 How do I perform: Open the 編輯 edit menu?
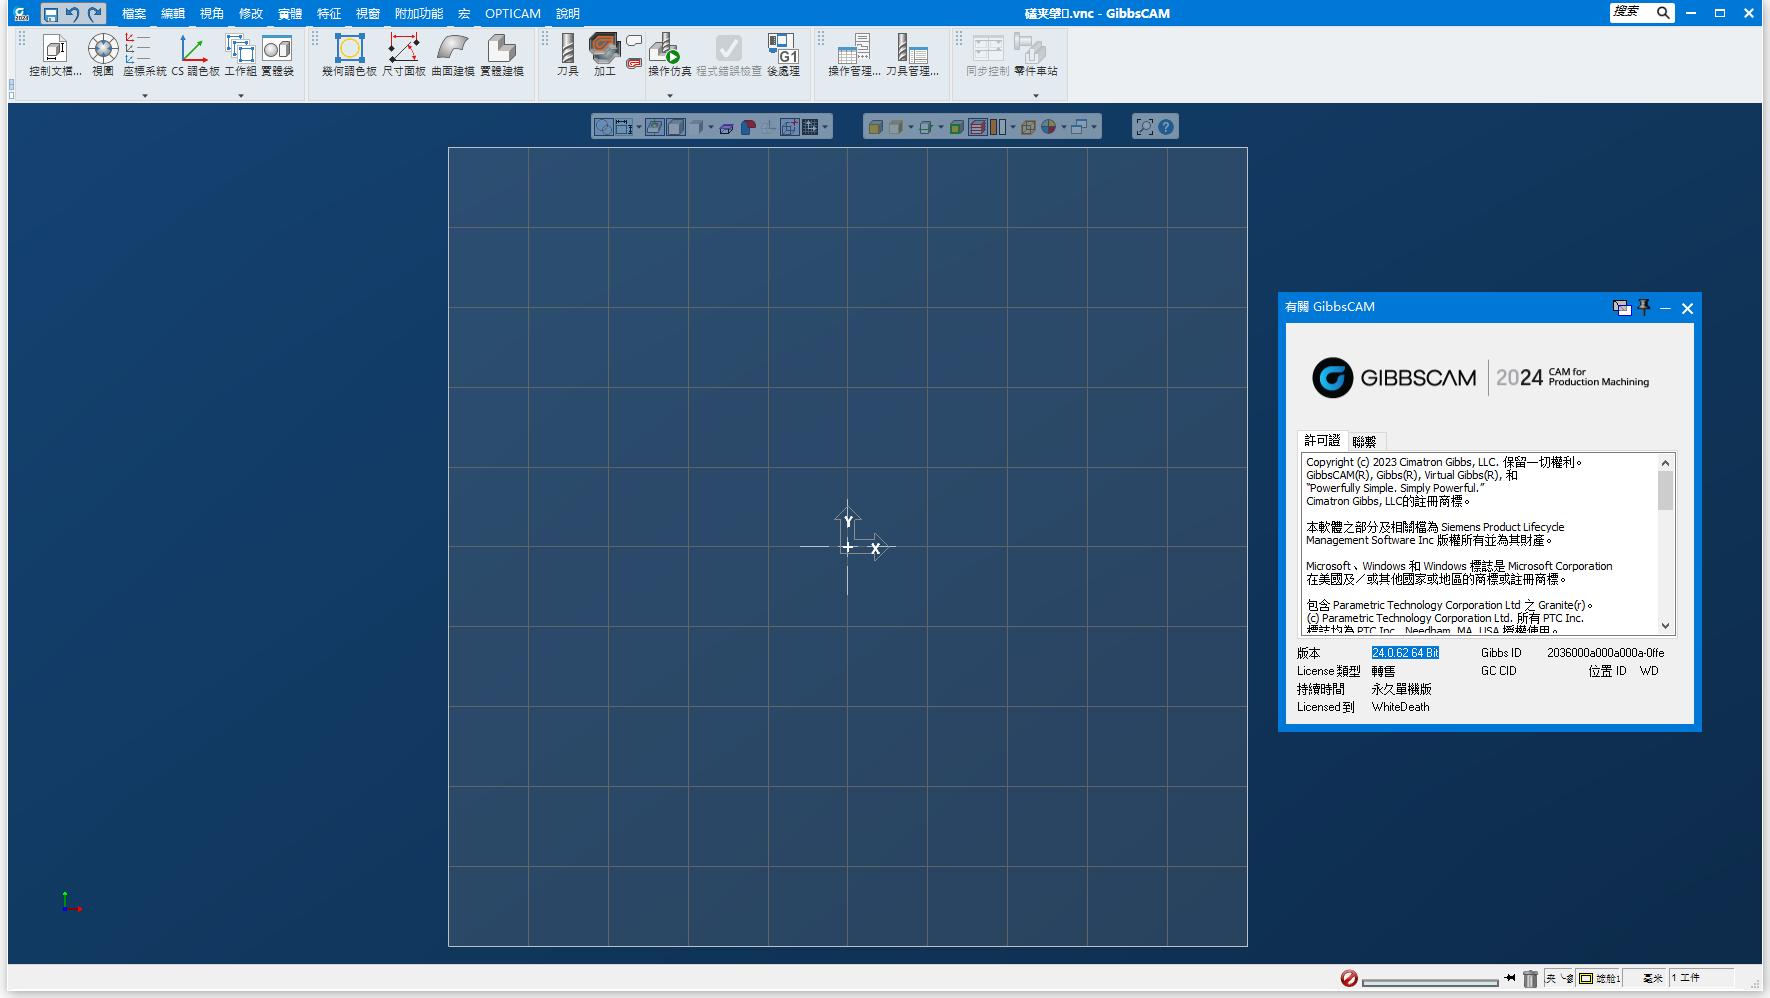(x=173, y=14)
